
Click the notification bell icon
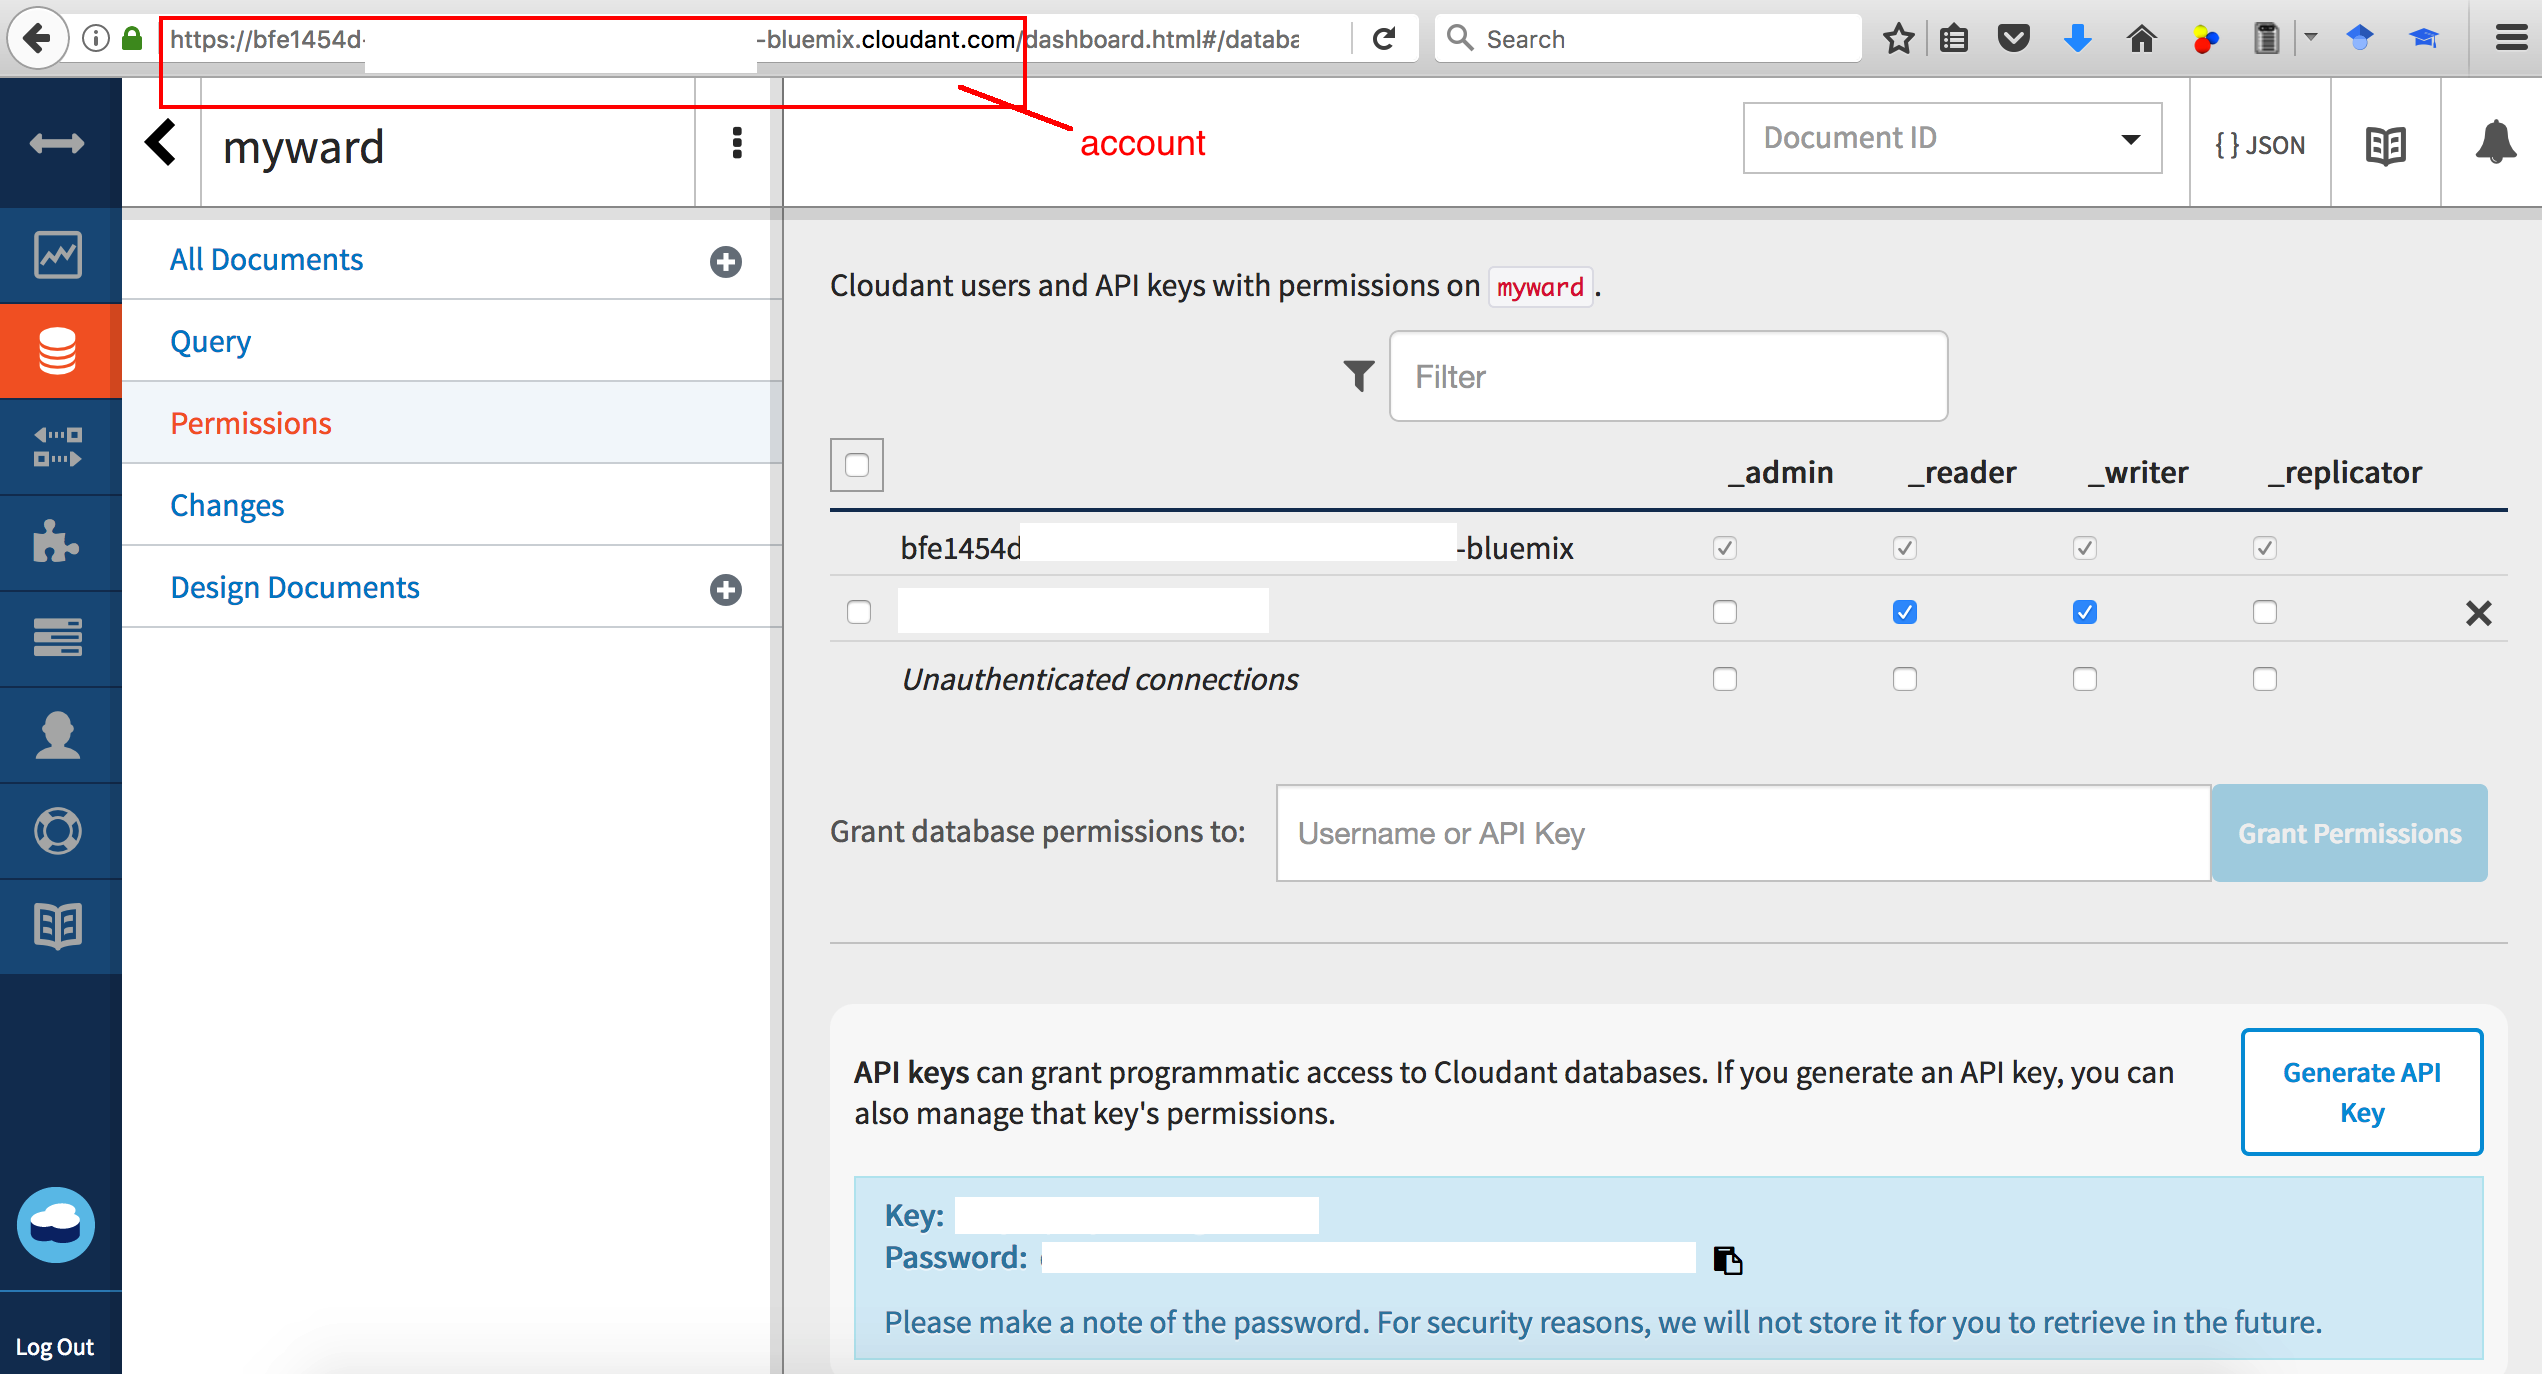pos(2494,143)
